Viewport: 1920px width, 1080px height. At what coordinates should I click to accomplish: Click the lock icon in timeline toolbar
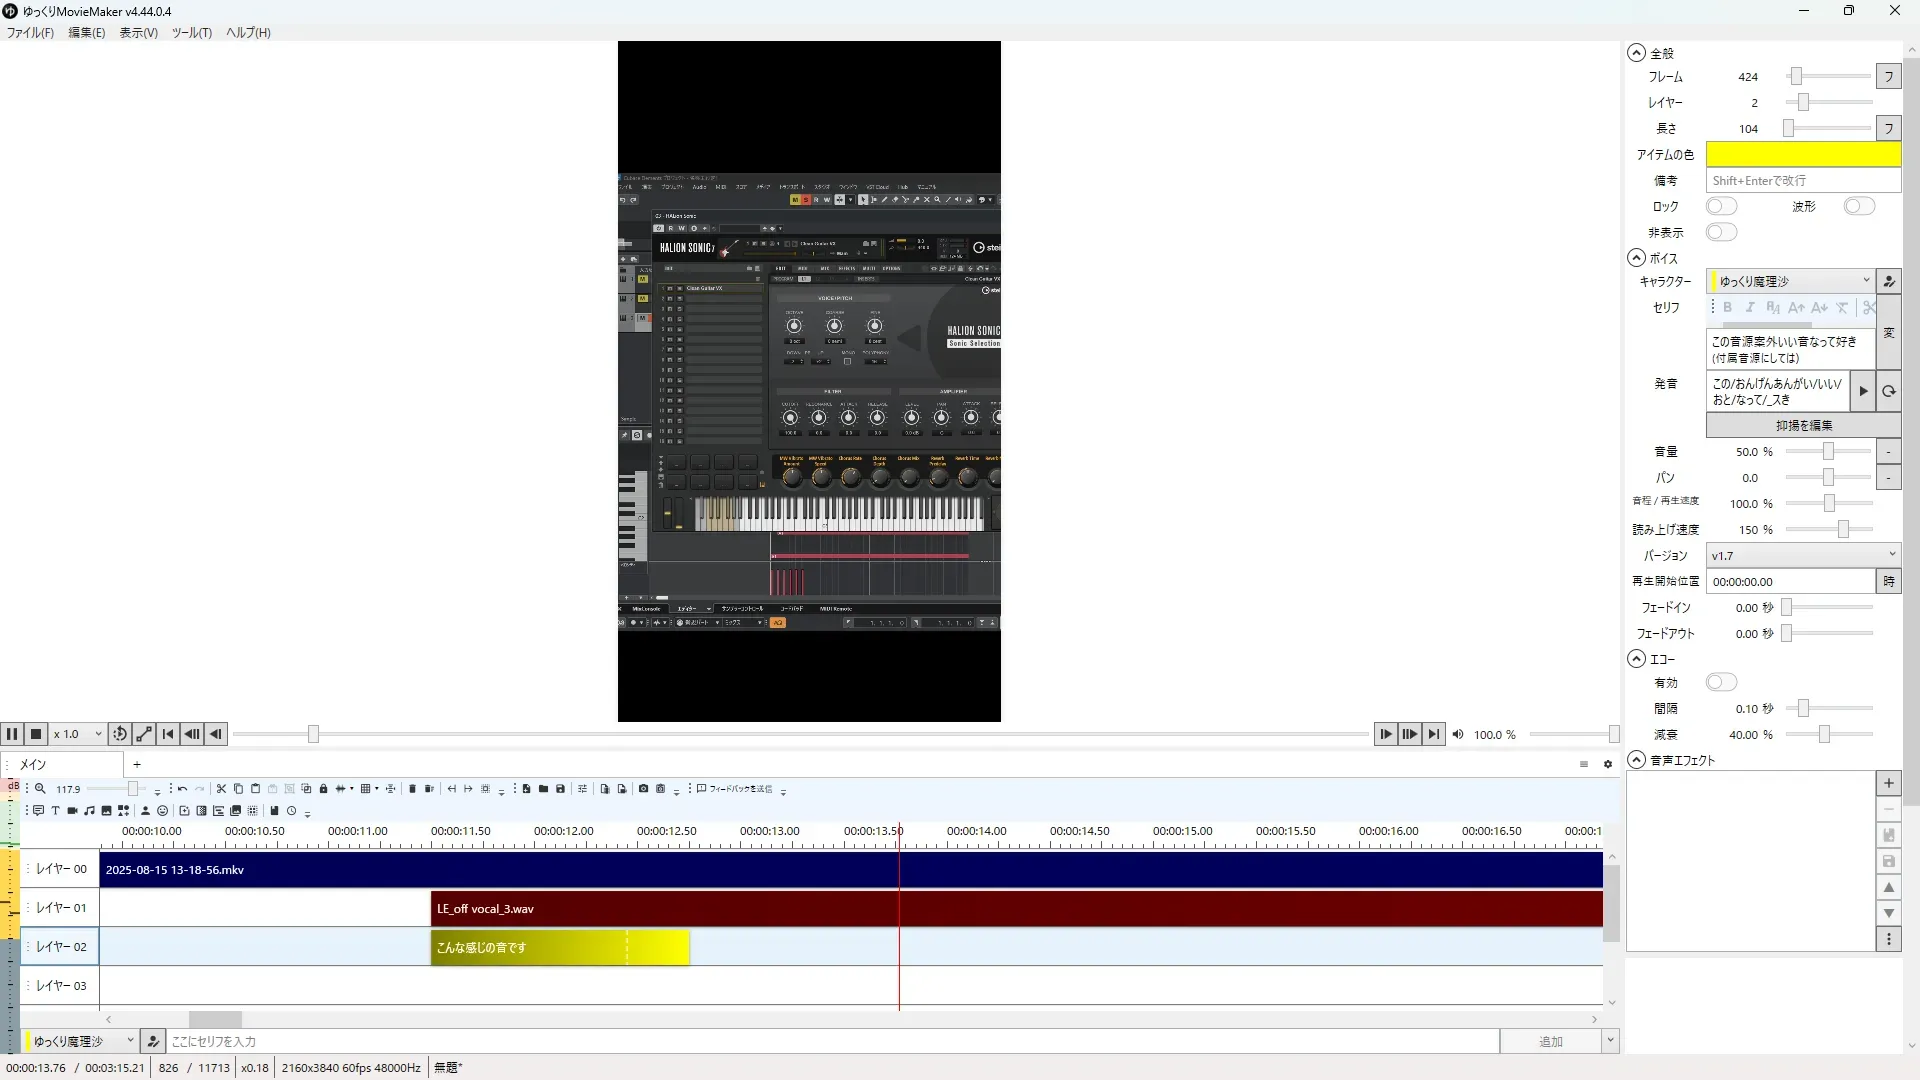click(323, 789)
